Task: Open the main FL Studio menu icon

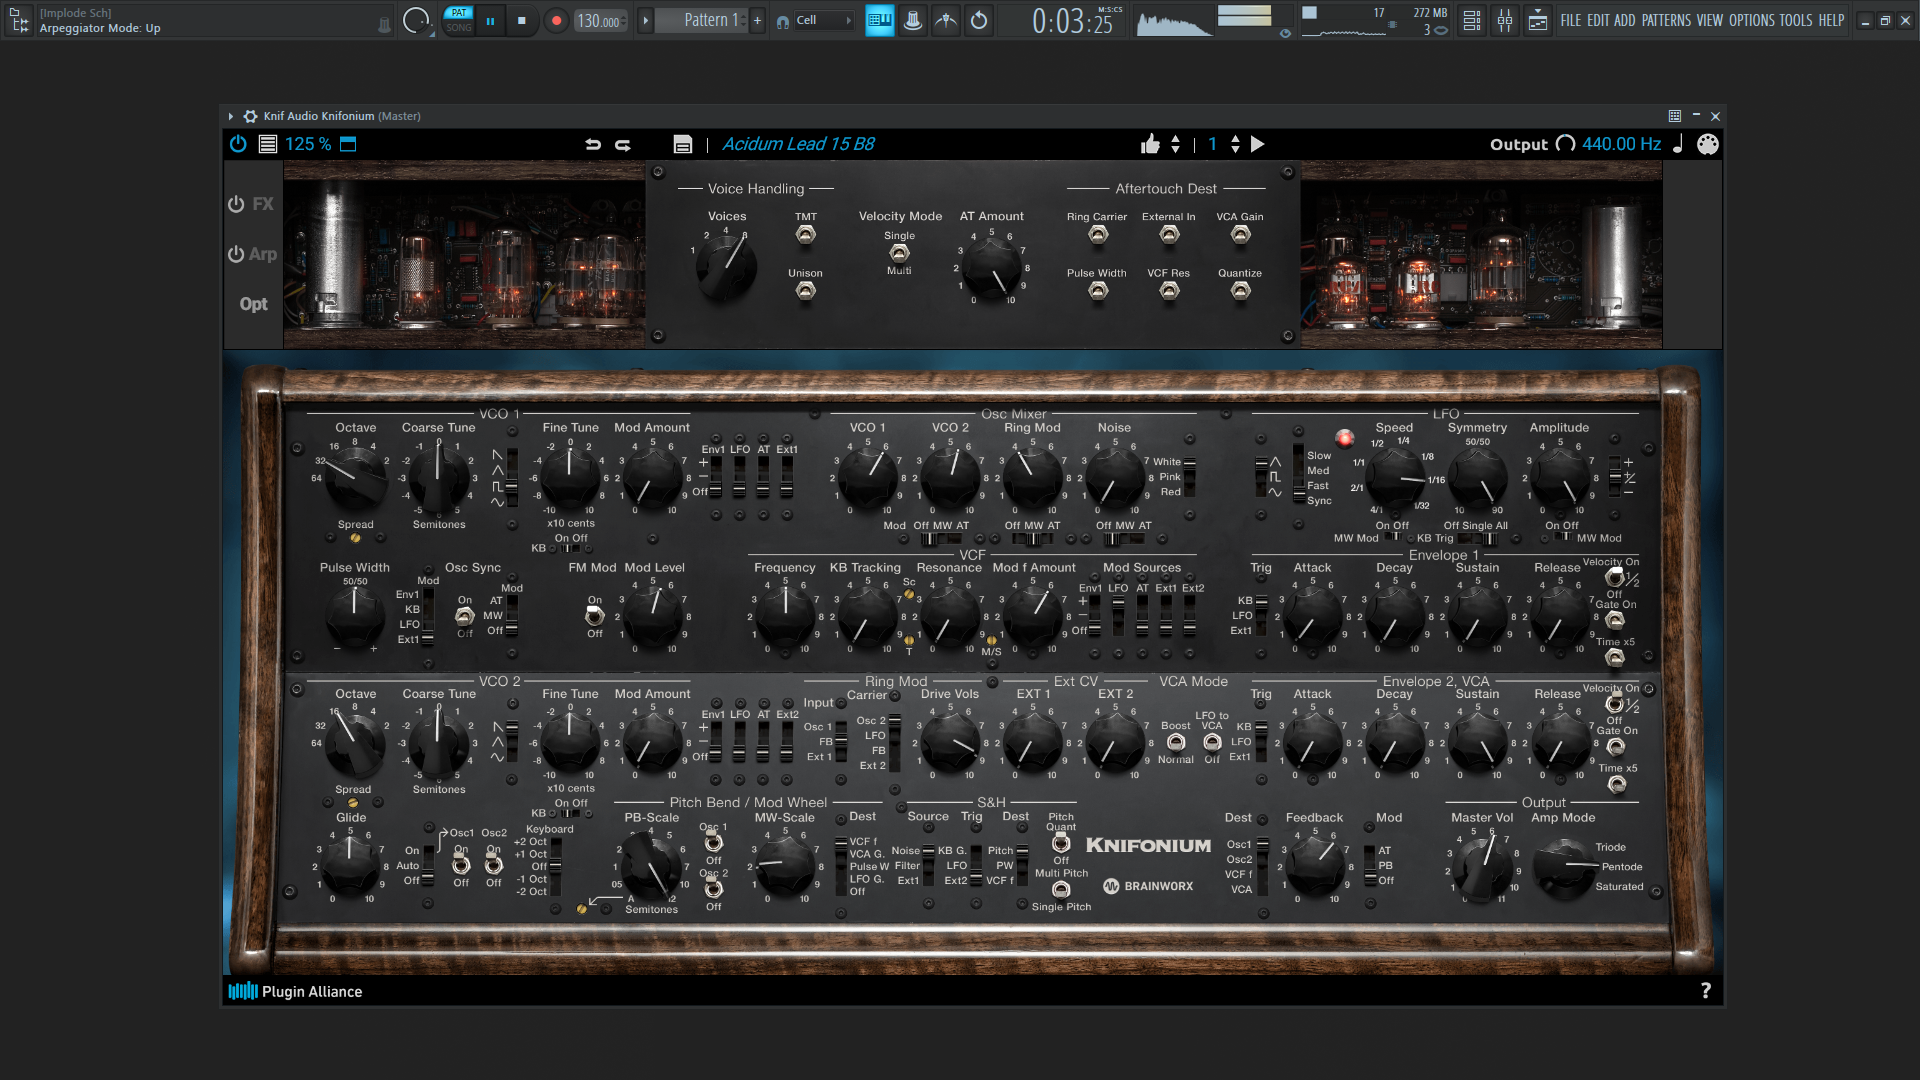Action: point(20,20)
